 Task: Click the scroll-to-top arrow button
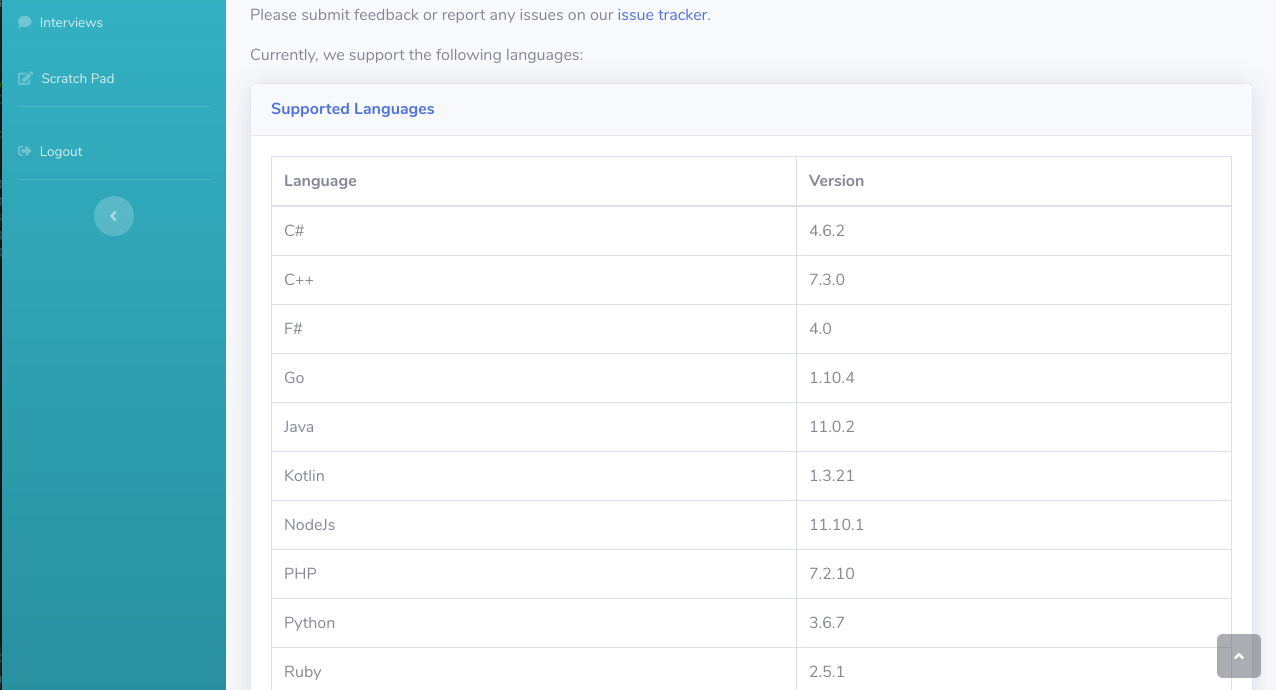point(1239,656)
